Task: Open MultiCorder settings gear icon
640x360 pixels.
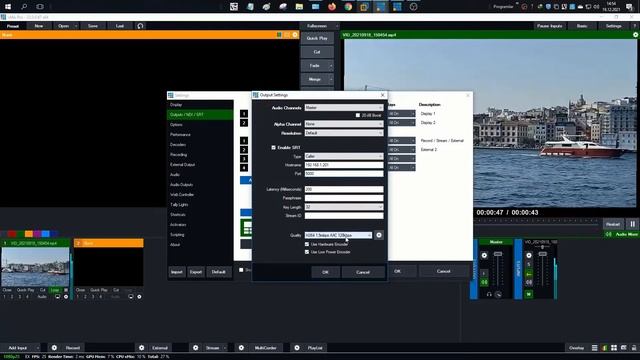Action: pyautogui.click(x=241, y=348)
